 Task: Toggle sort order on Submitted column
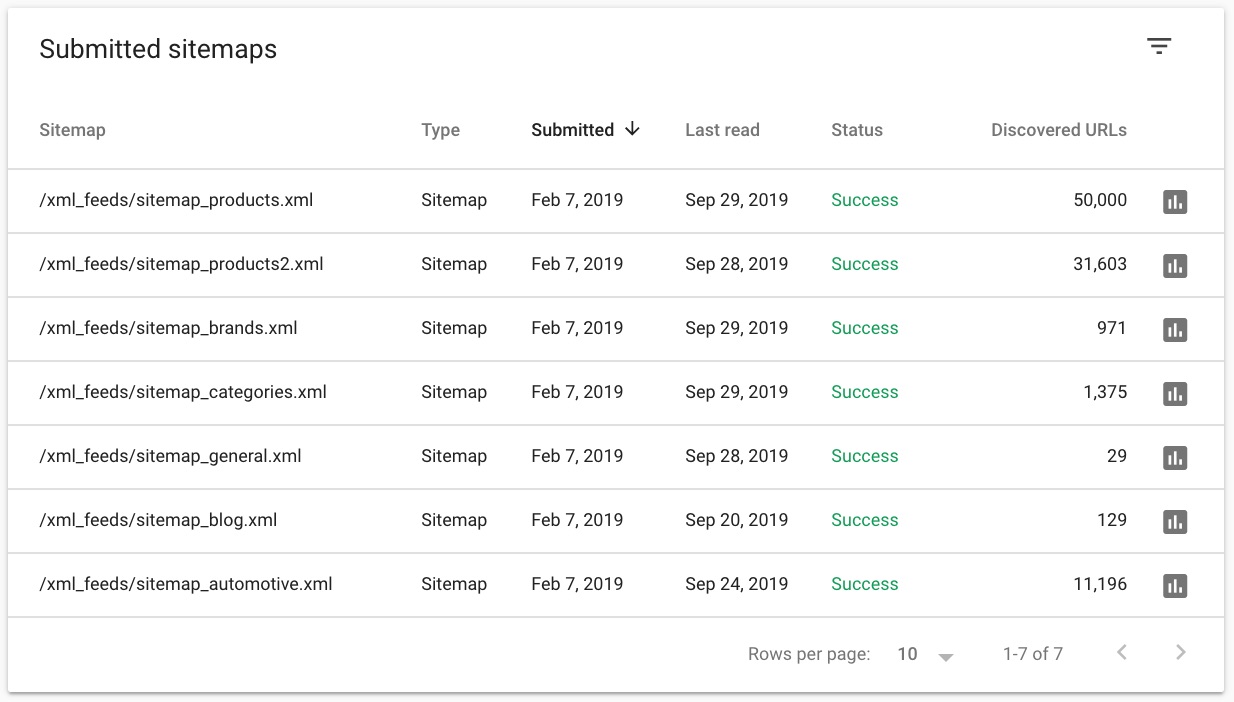pos(585,130)
